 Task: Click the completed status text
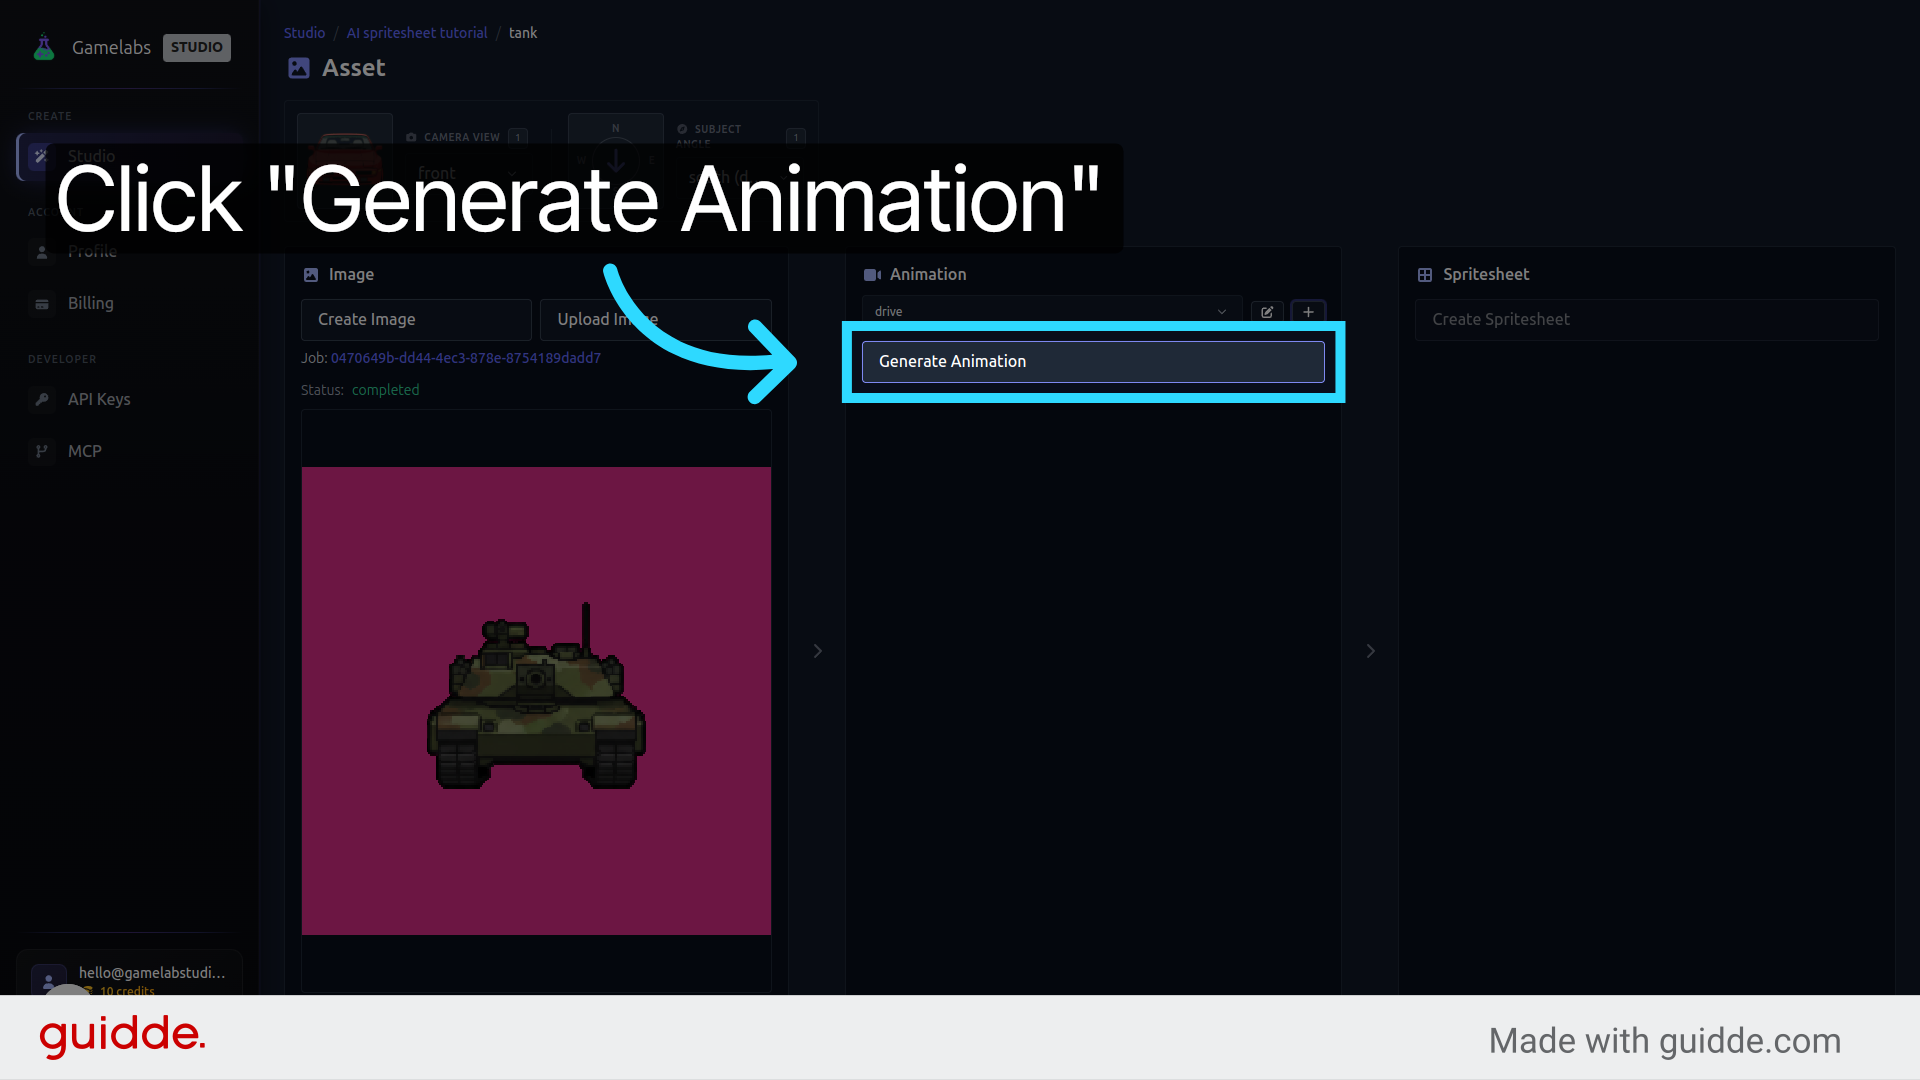point(385,390)
